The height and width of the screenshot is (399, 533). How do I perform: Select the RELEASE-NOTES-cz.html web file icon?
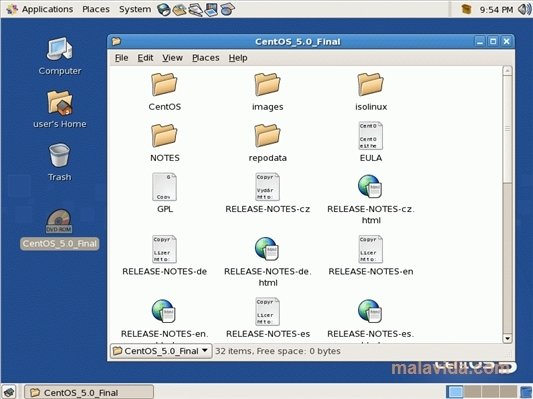pyautogui.click(x=370, y=186)
